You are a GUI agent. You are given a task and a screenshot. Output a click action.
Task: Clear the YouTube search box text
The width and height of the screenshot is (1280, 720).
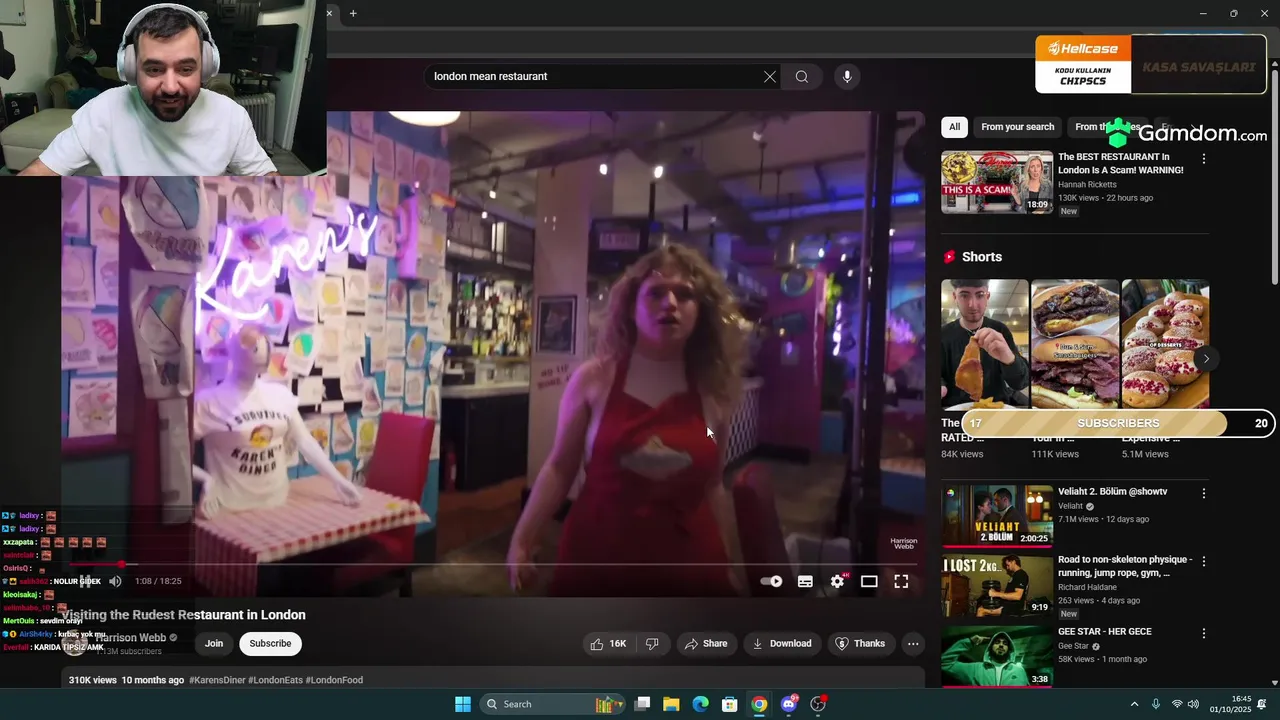(x=770, y=77)
